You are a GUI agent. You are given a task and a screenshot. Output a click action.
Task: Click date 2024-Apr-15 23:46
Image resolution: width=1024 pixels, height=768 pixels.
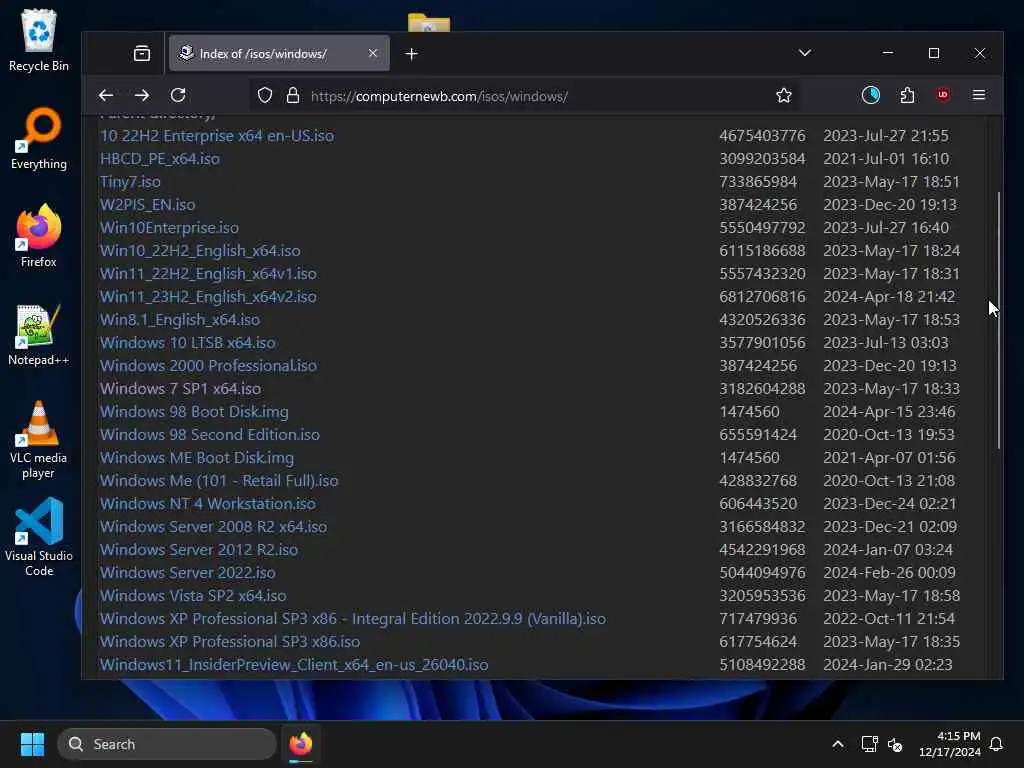pos(889,411)
